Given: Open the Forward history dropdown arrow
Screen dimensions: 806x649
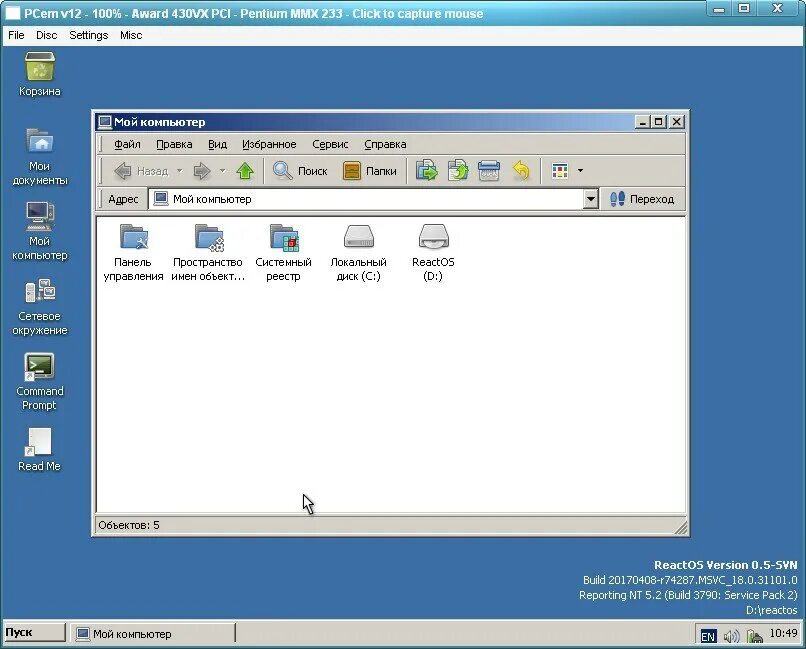Looking at the screenshot, I should [x=223, y=171].
